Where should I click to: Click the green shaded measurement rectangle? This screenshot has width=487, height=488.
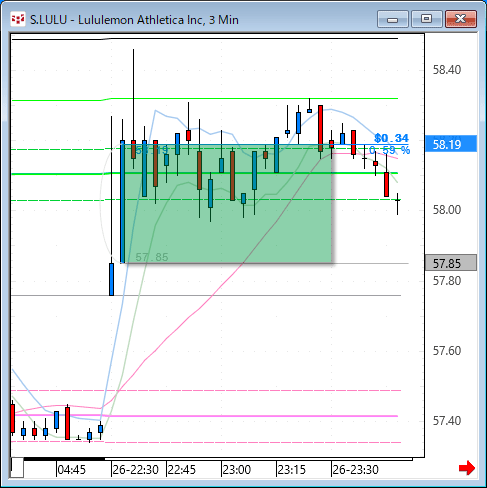pyautogui.click(x=227, y=204)
